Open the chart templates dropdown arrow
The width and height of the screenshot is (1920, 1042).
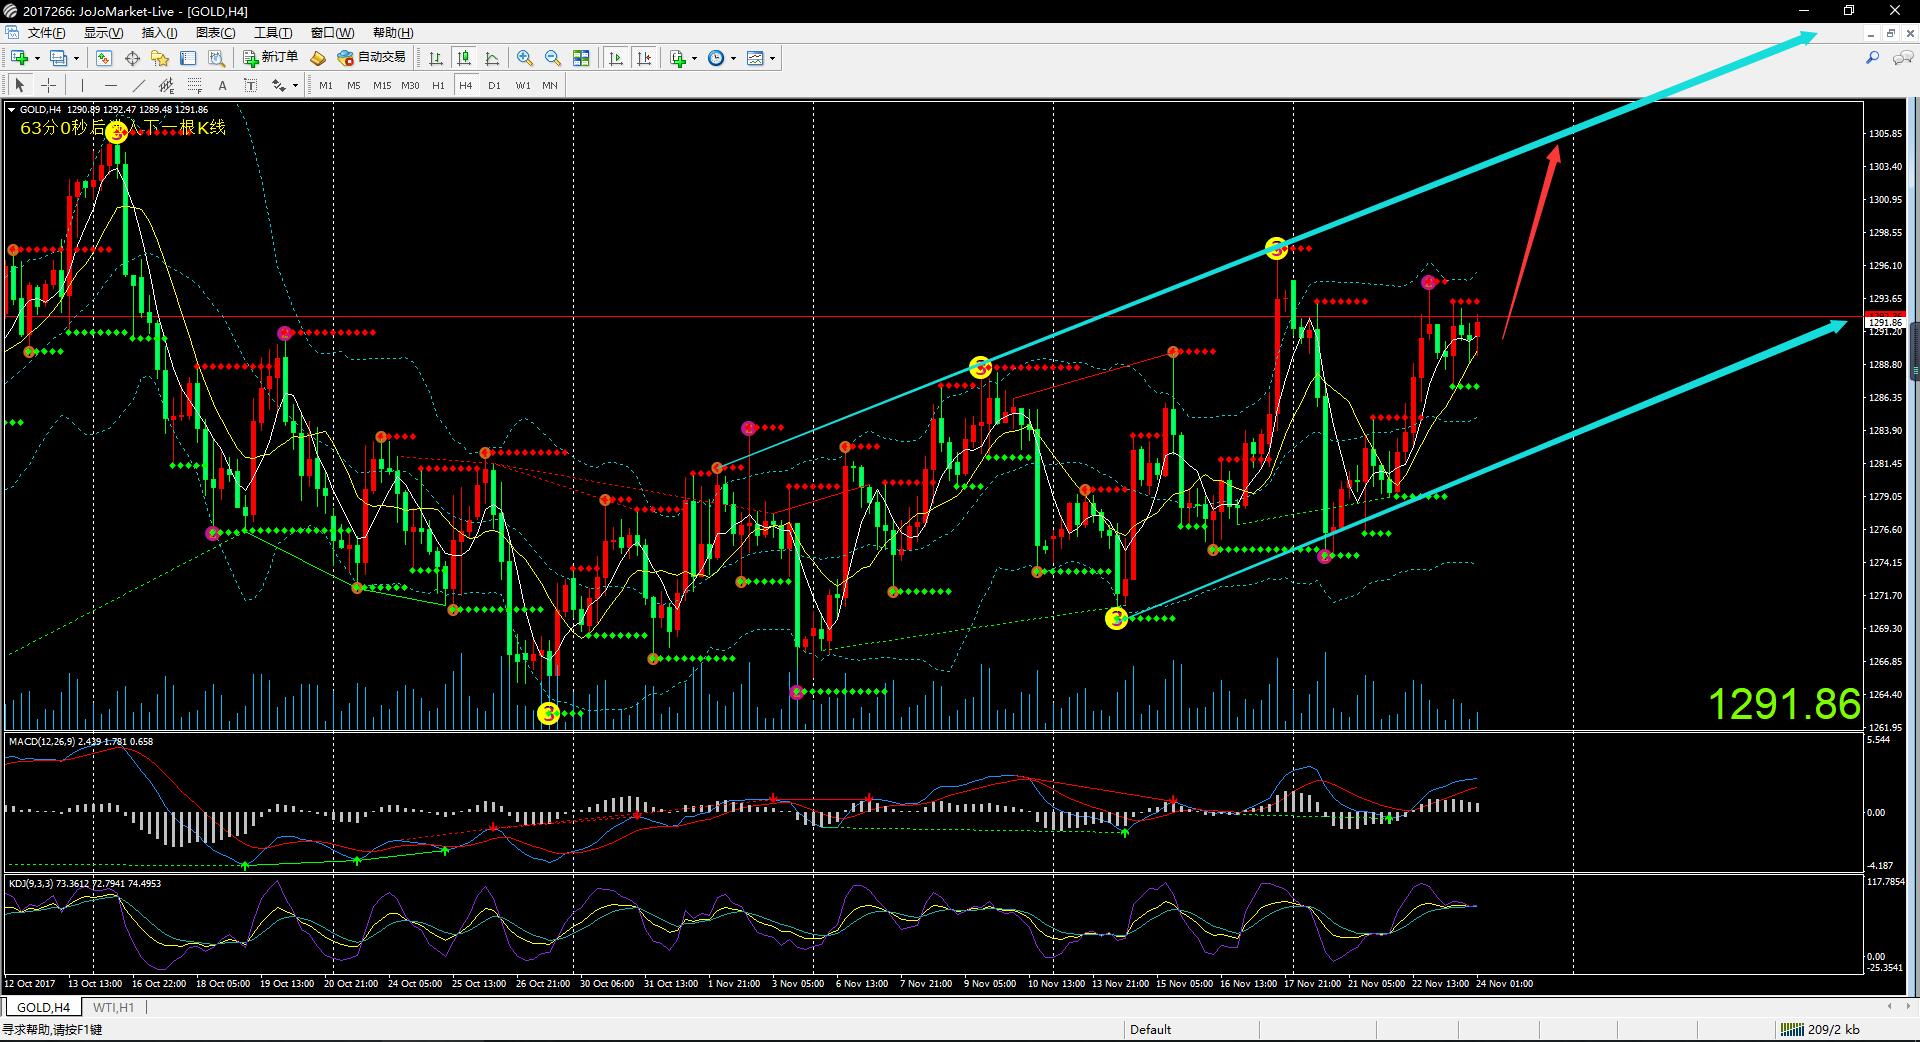pyautogui.click(x=772, y=58)
